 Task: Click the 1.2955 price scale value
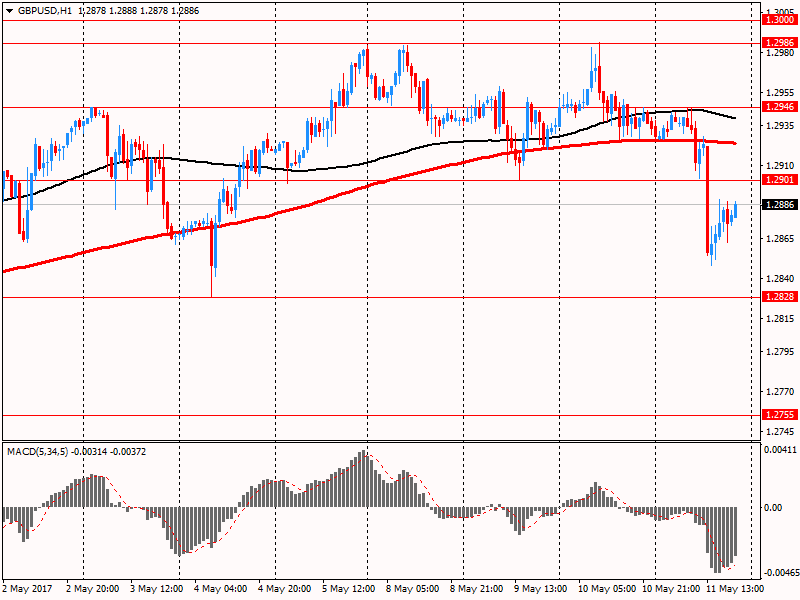781,93
